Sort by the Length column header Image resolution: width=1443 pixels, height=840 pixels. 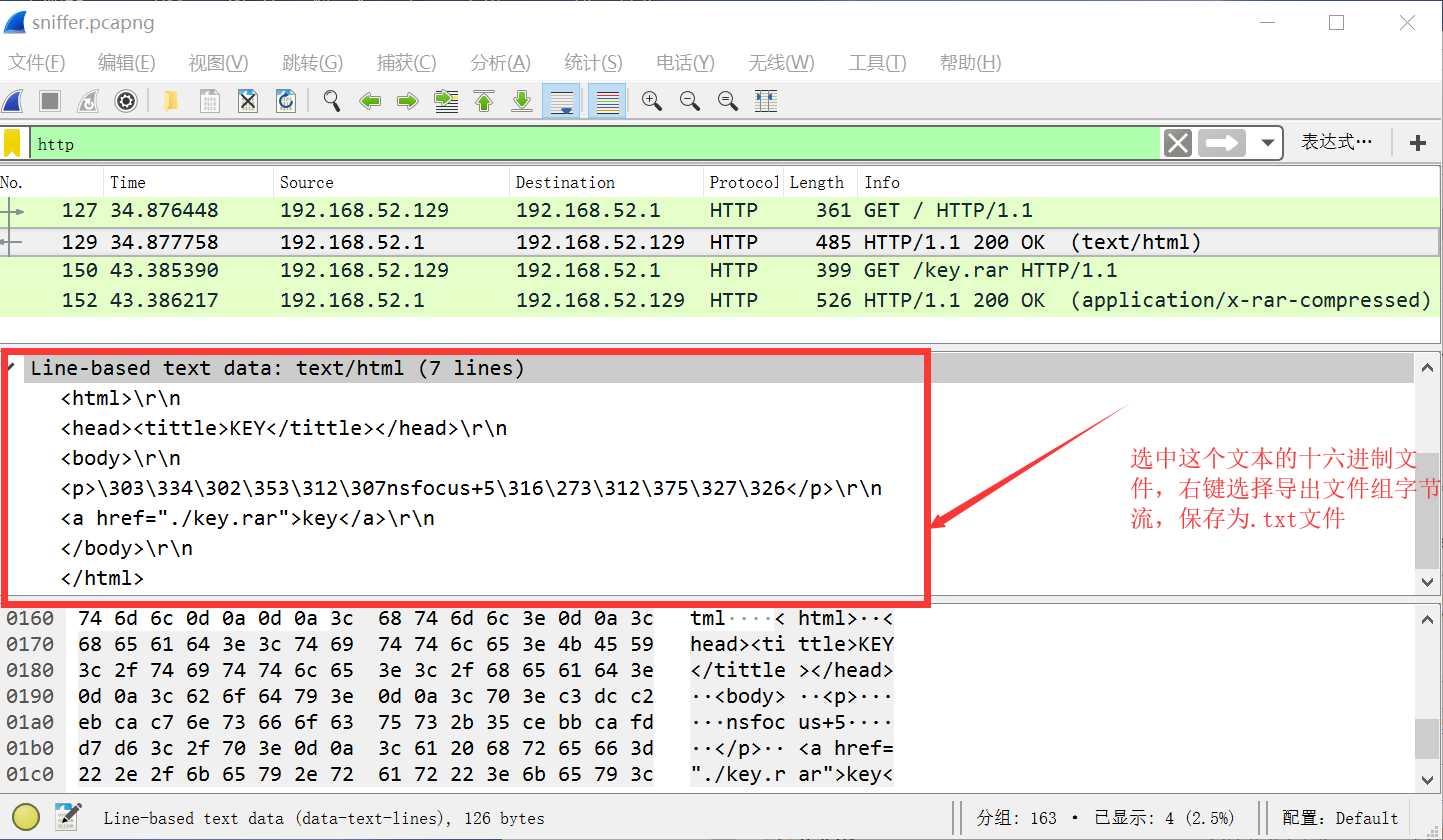[x=820, y=182]
